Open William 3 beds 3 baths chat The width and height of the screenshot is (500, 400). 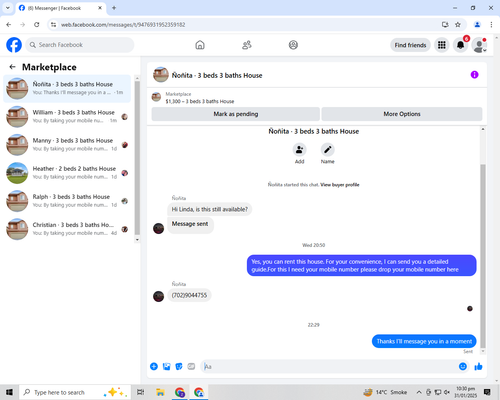point(67,117)
